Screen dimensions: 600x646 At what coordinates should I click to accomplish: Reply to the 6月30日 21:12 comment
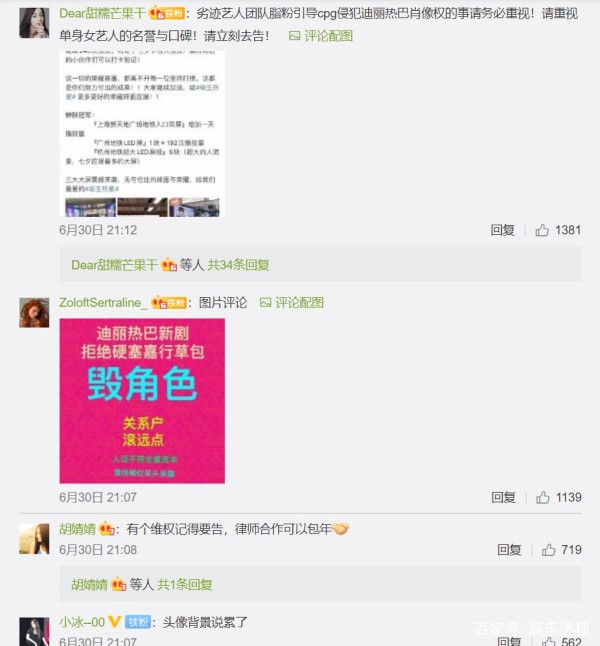502,230
